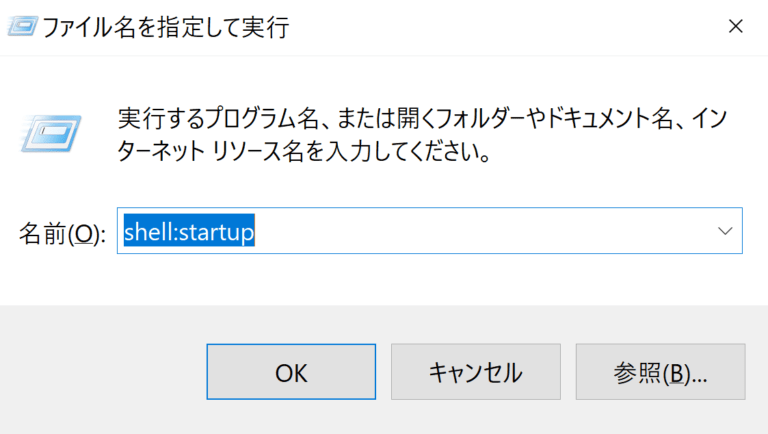768x434 pixels.
Task: Expand the 名前 combo box dropdown arrow
Action: [726, 231]
